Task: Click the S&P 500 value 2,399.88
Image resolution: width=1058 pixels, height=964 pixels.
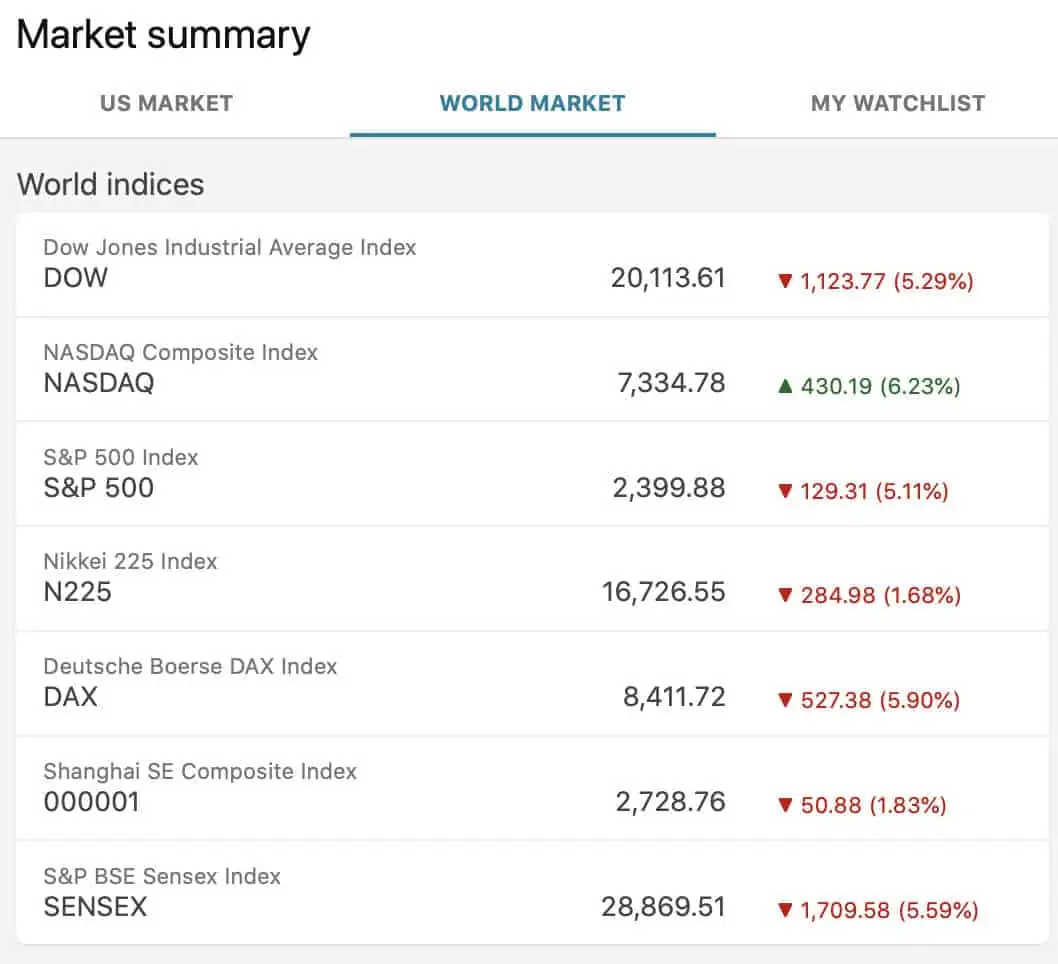Action: [x=669, y=488]
